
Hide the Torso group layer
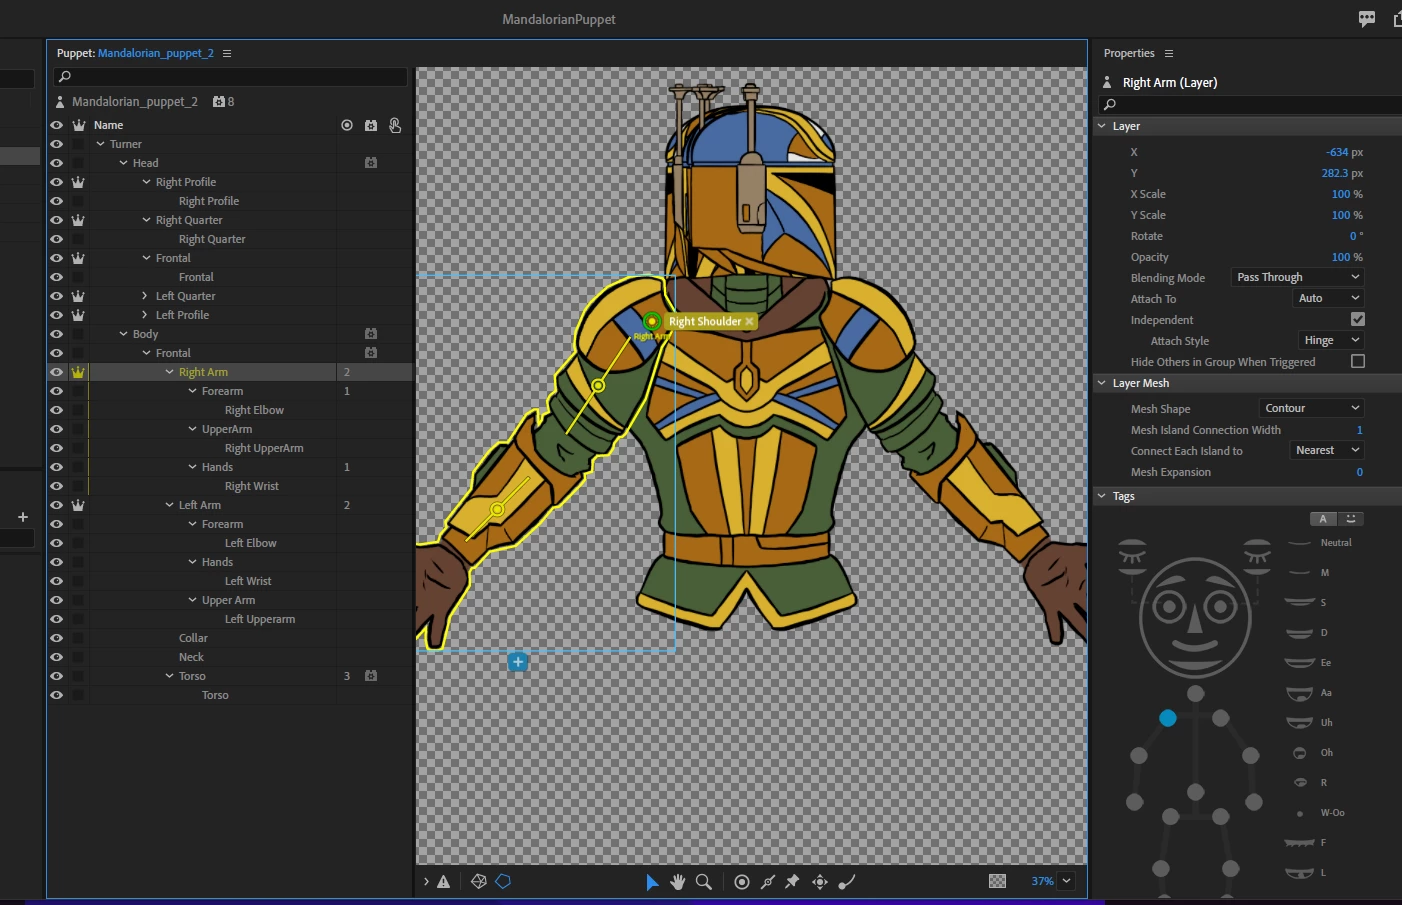pyautogui.click(x=56, y=676)
